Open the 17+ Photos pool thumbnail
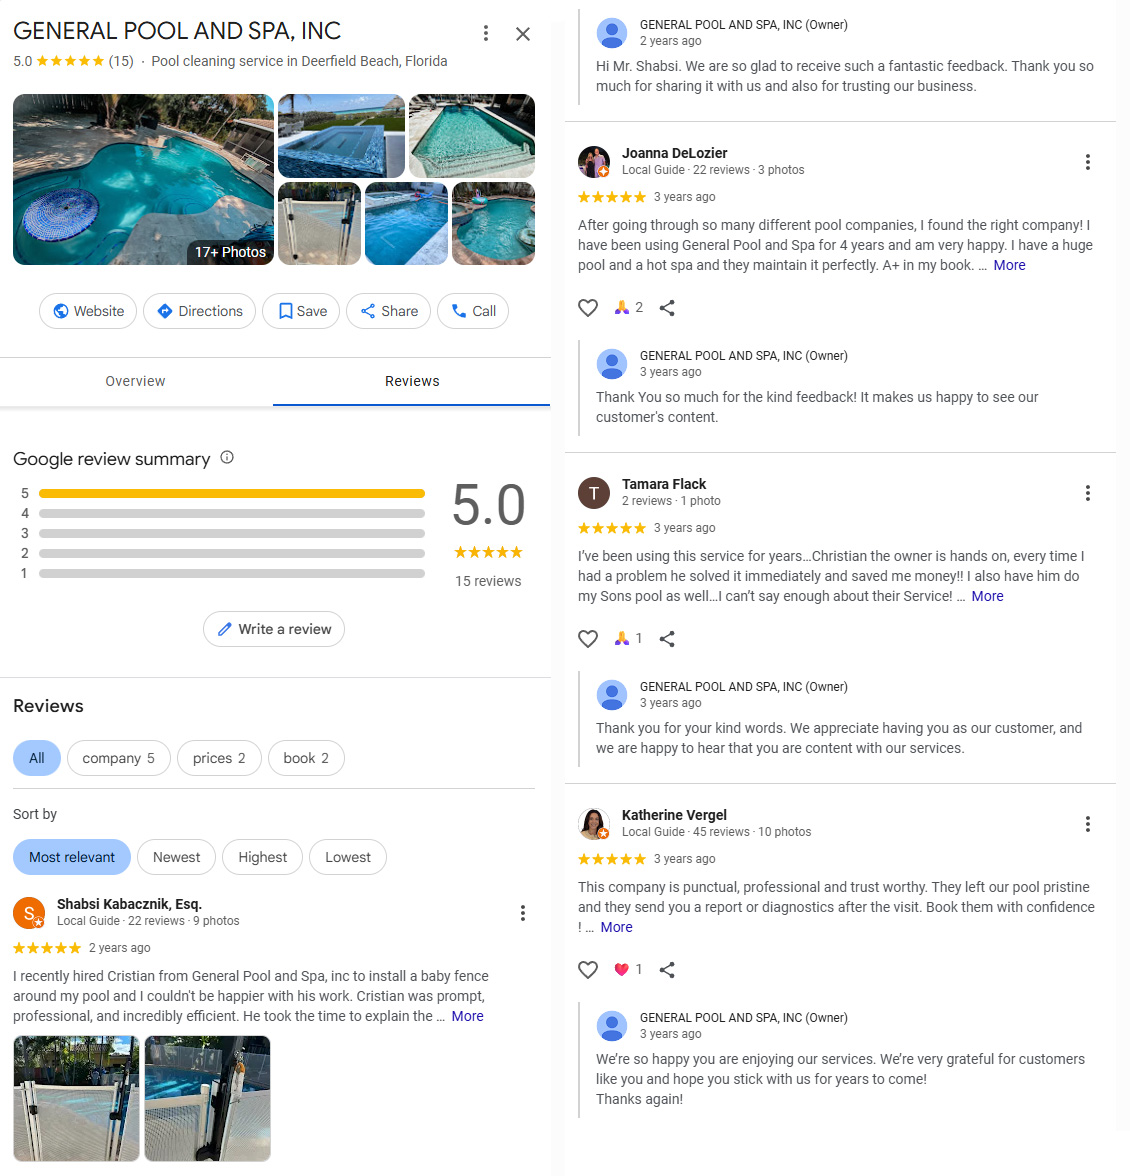 point(143,180)
